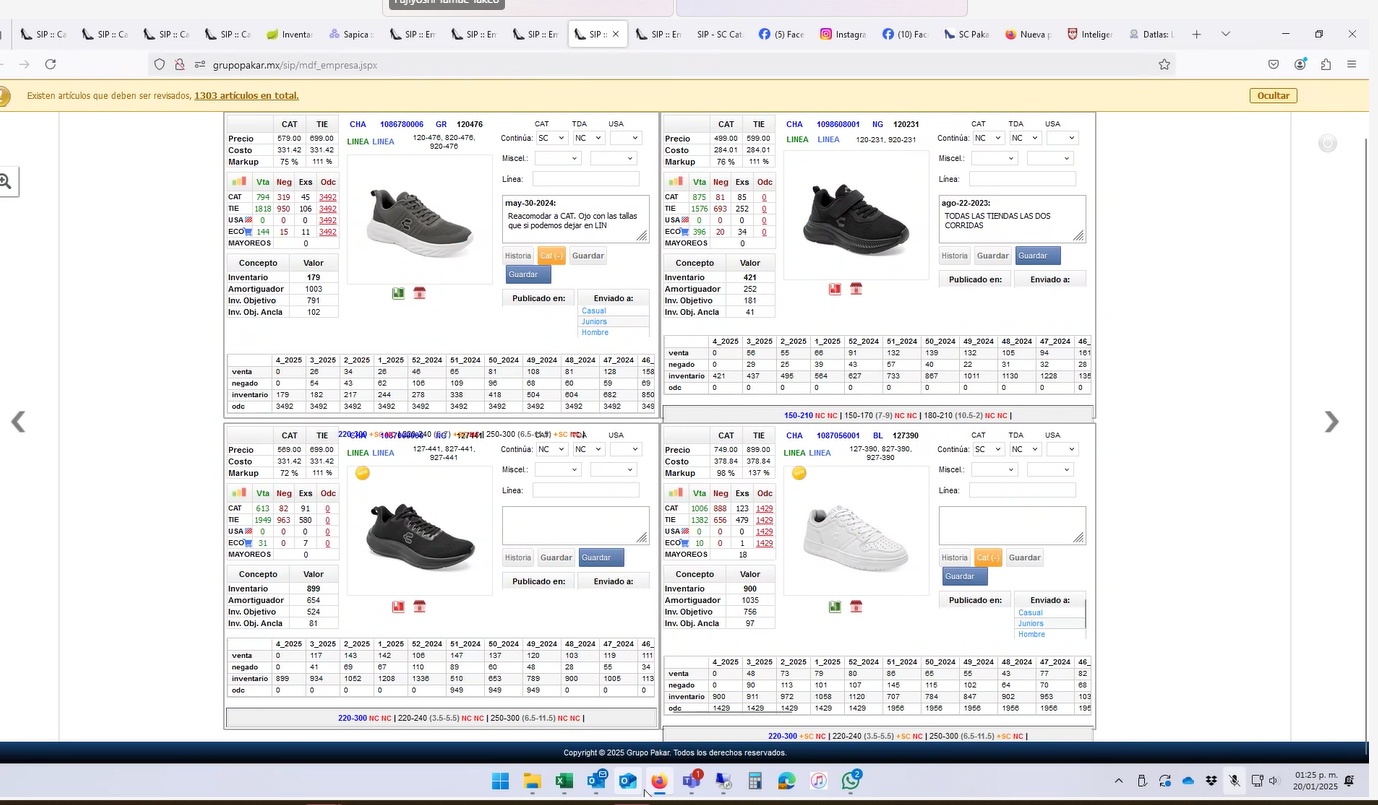Image resolution: width=1378 pixels, height=805 pixels.
Task: Click the magnifier zoom icon on left edge
Action: 5,181
